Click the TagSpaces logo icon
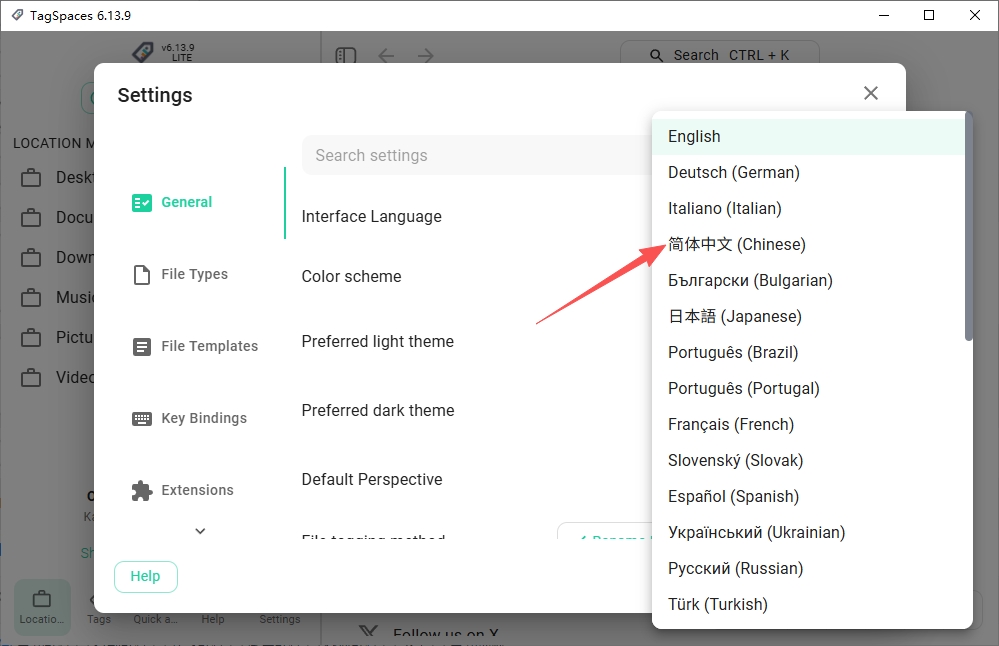999x646 pixels. 143,52
